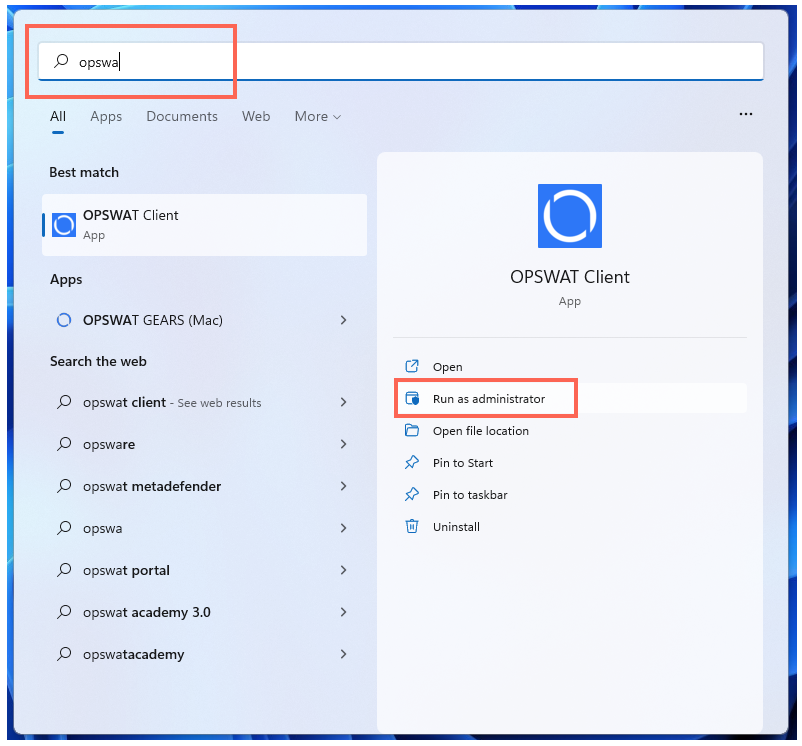The width and height of the screenshot is (802, 746).
Task: Expand OPSWAT GEARS (Mac) chevron
Action: coord(343,320)
